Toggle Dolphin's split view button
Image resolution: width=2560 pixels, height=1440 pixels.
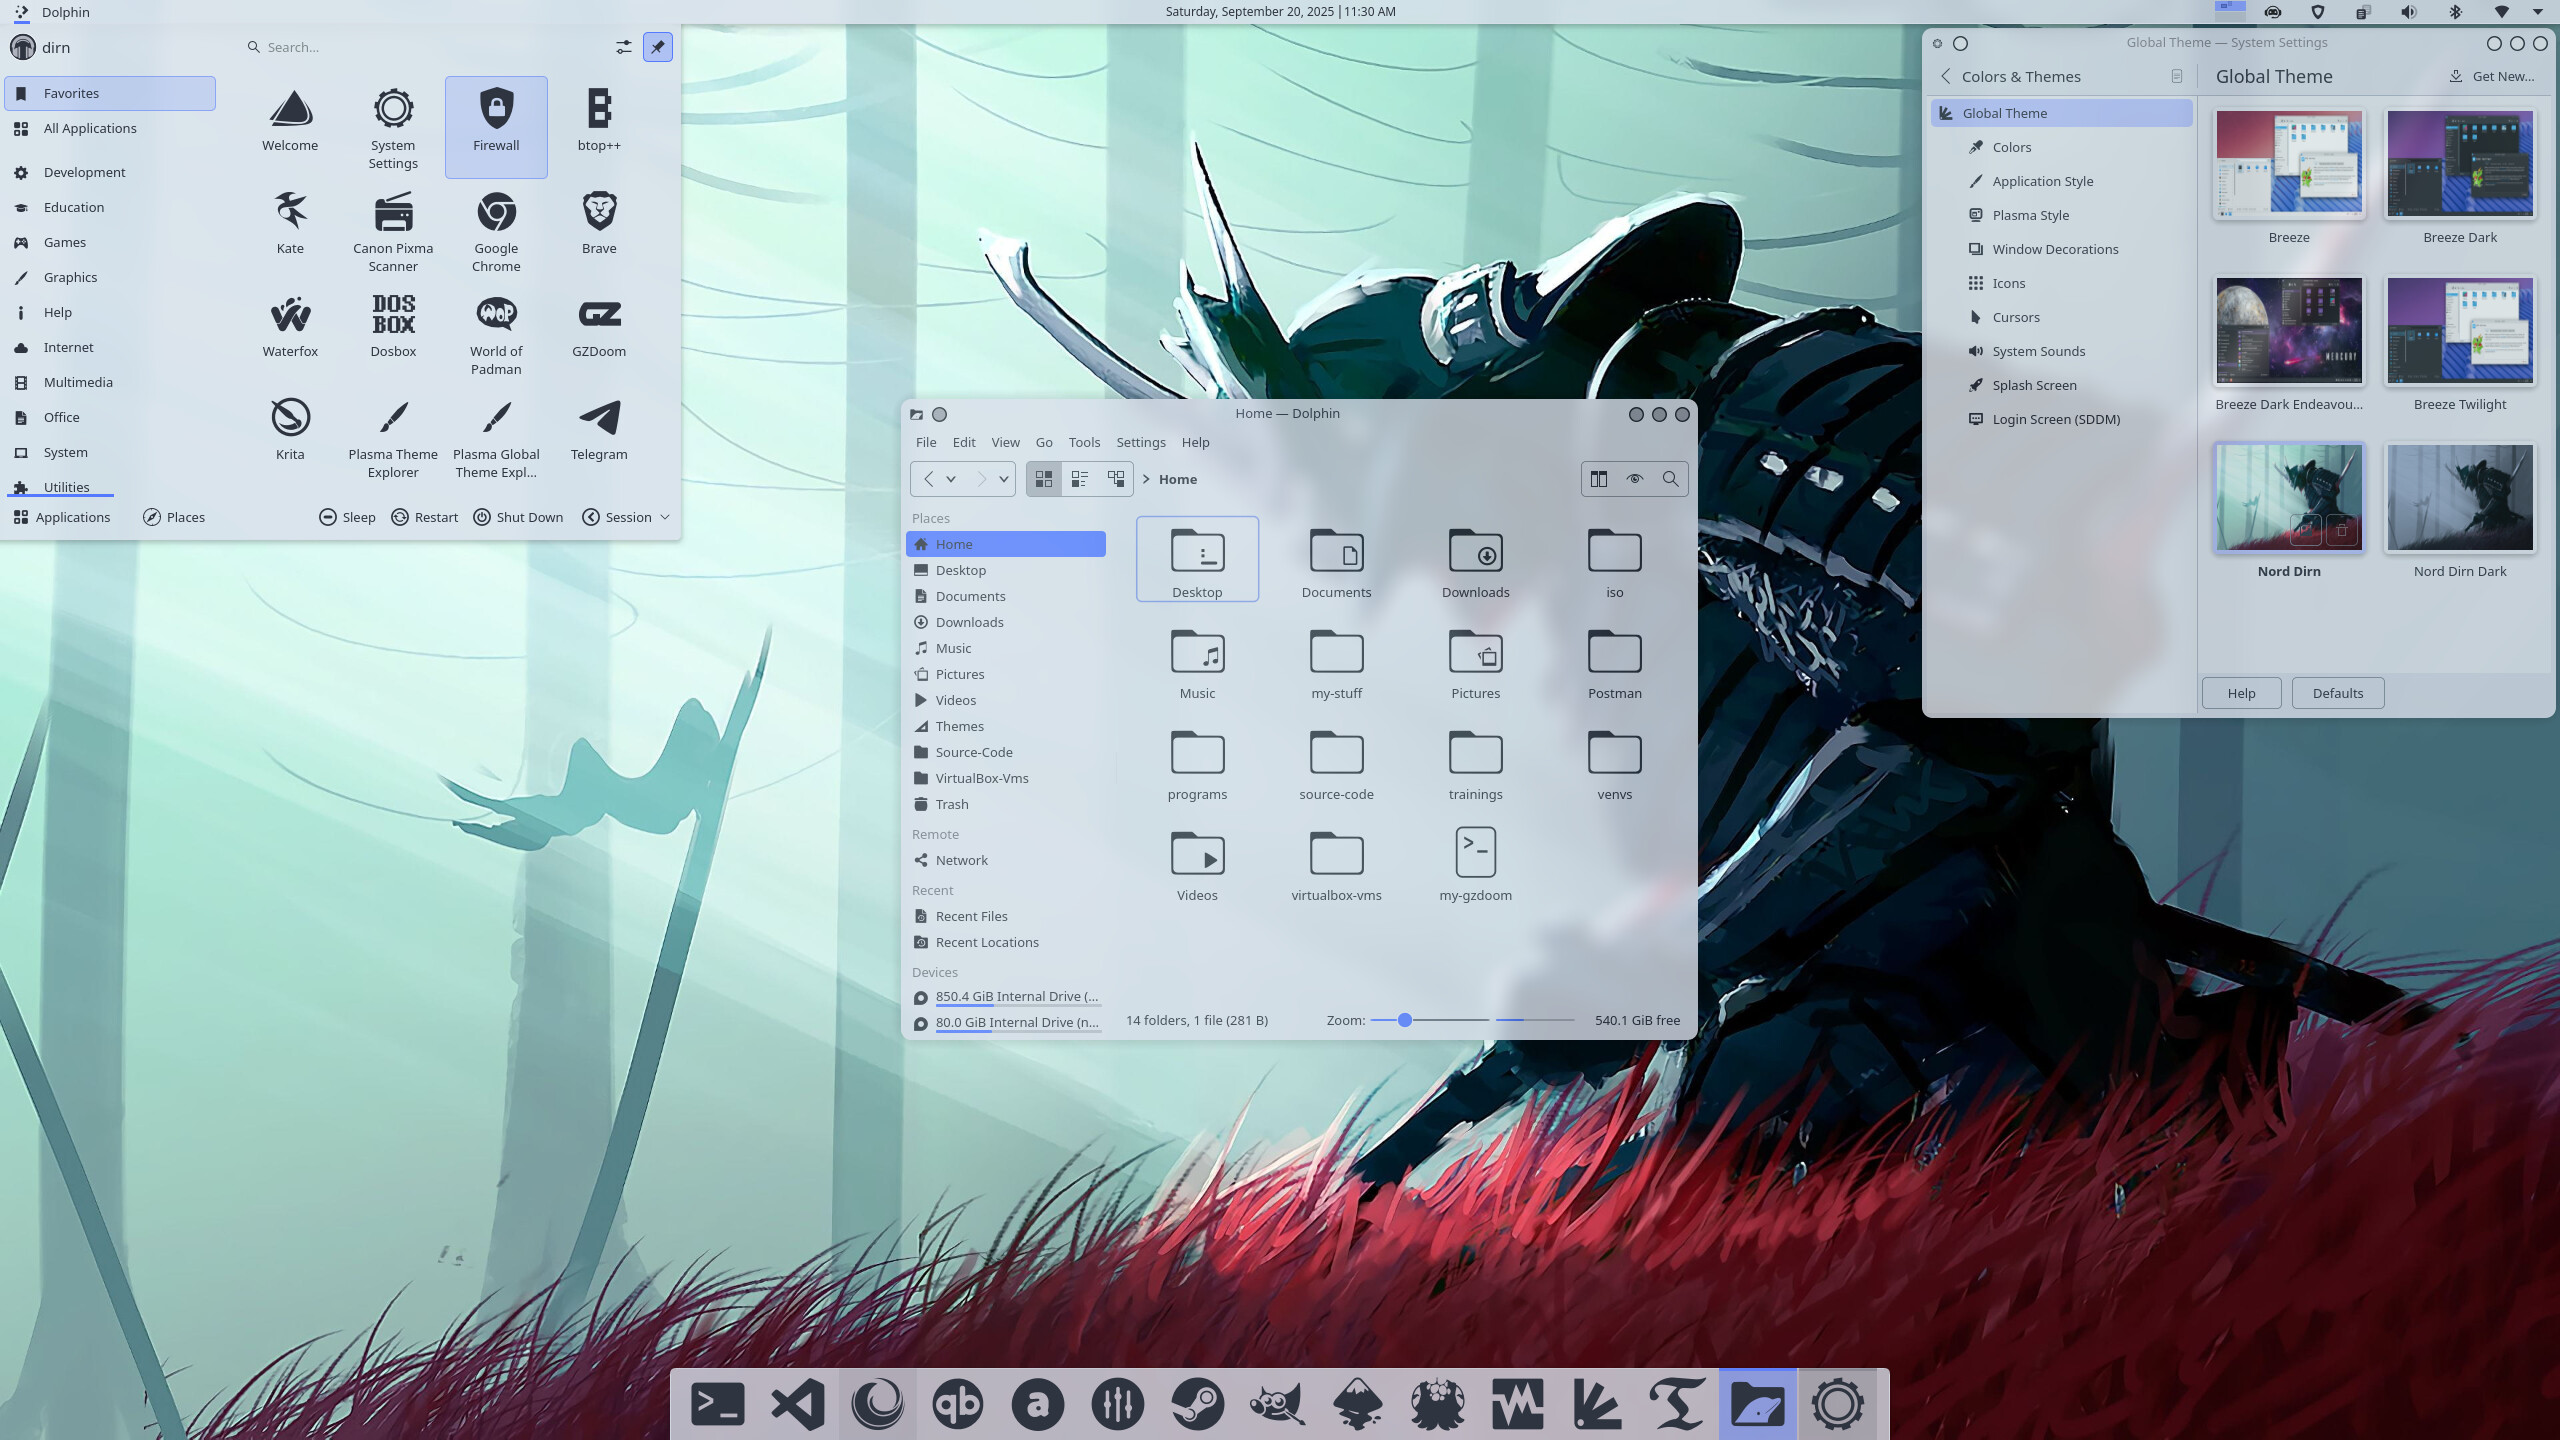1598,479
